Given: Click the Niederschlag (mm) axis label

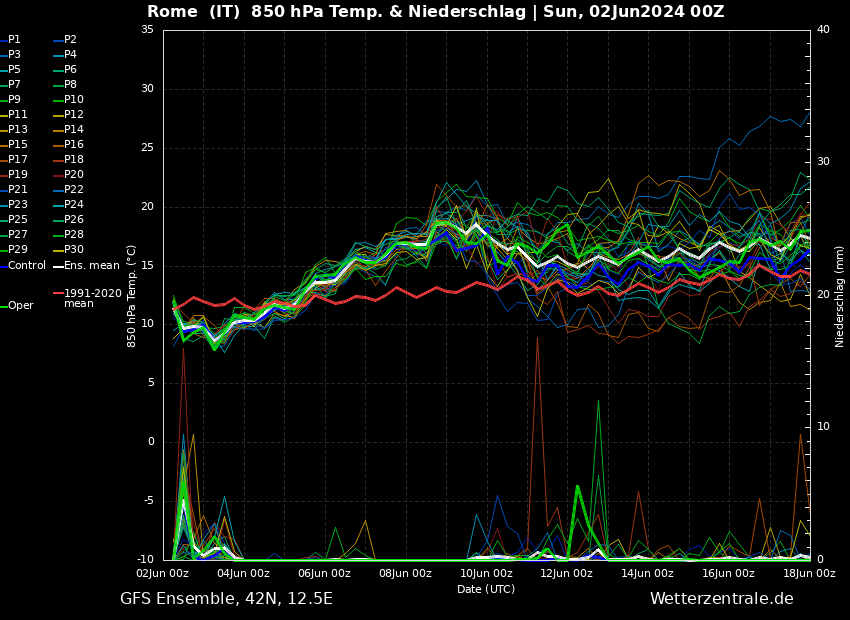Looking at the screenshot, I should coord(840,296).
